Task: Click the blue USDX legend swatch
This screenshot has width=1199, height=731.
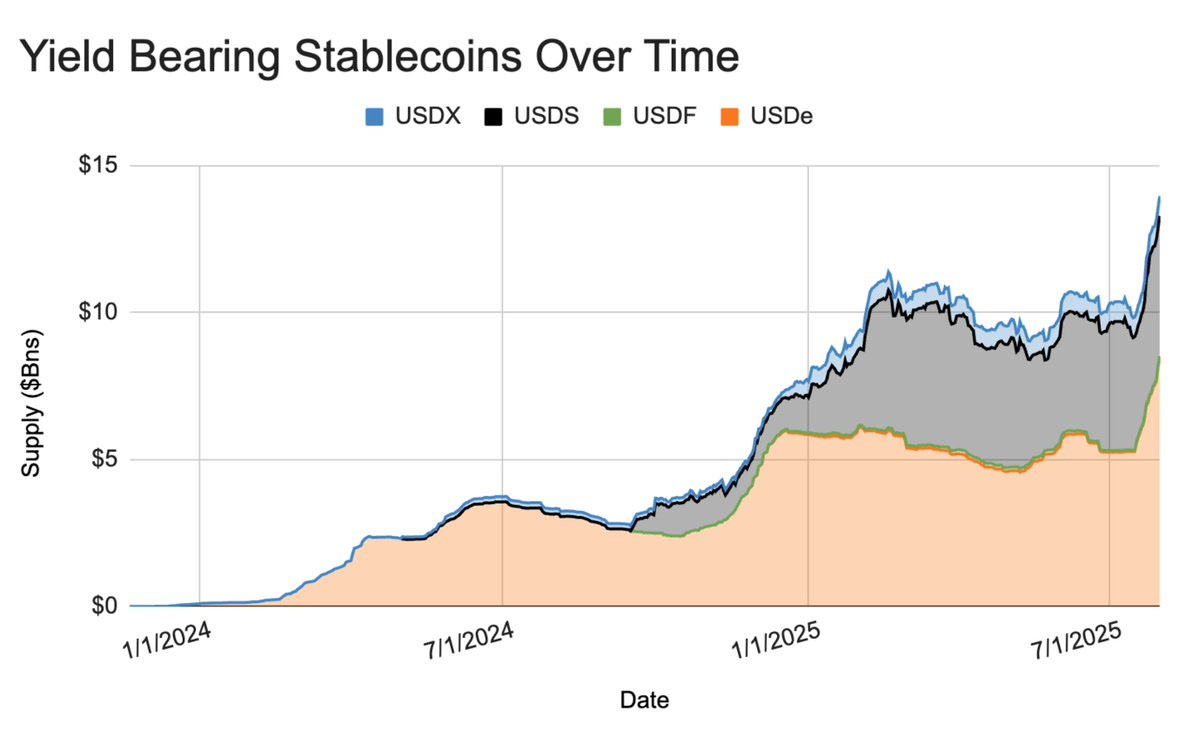Action: click(x=374, y=117)
